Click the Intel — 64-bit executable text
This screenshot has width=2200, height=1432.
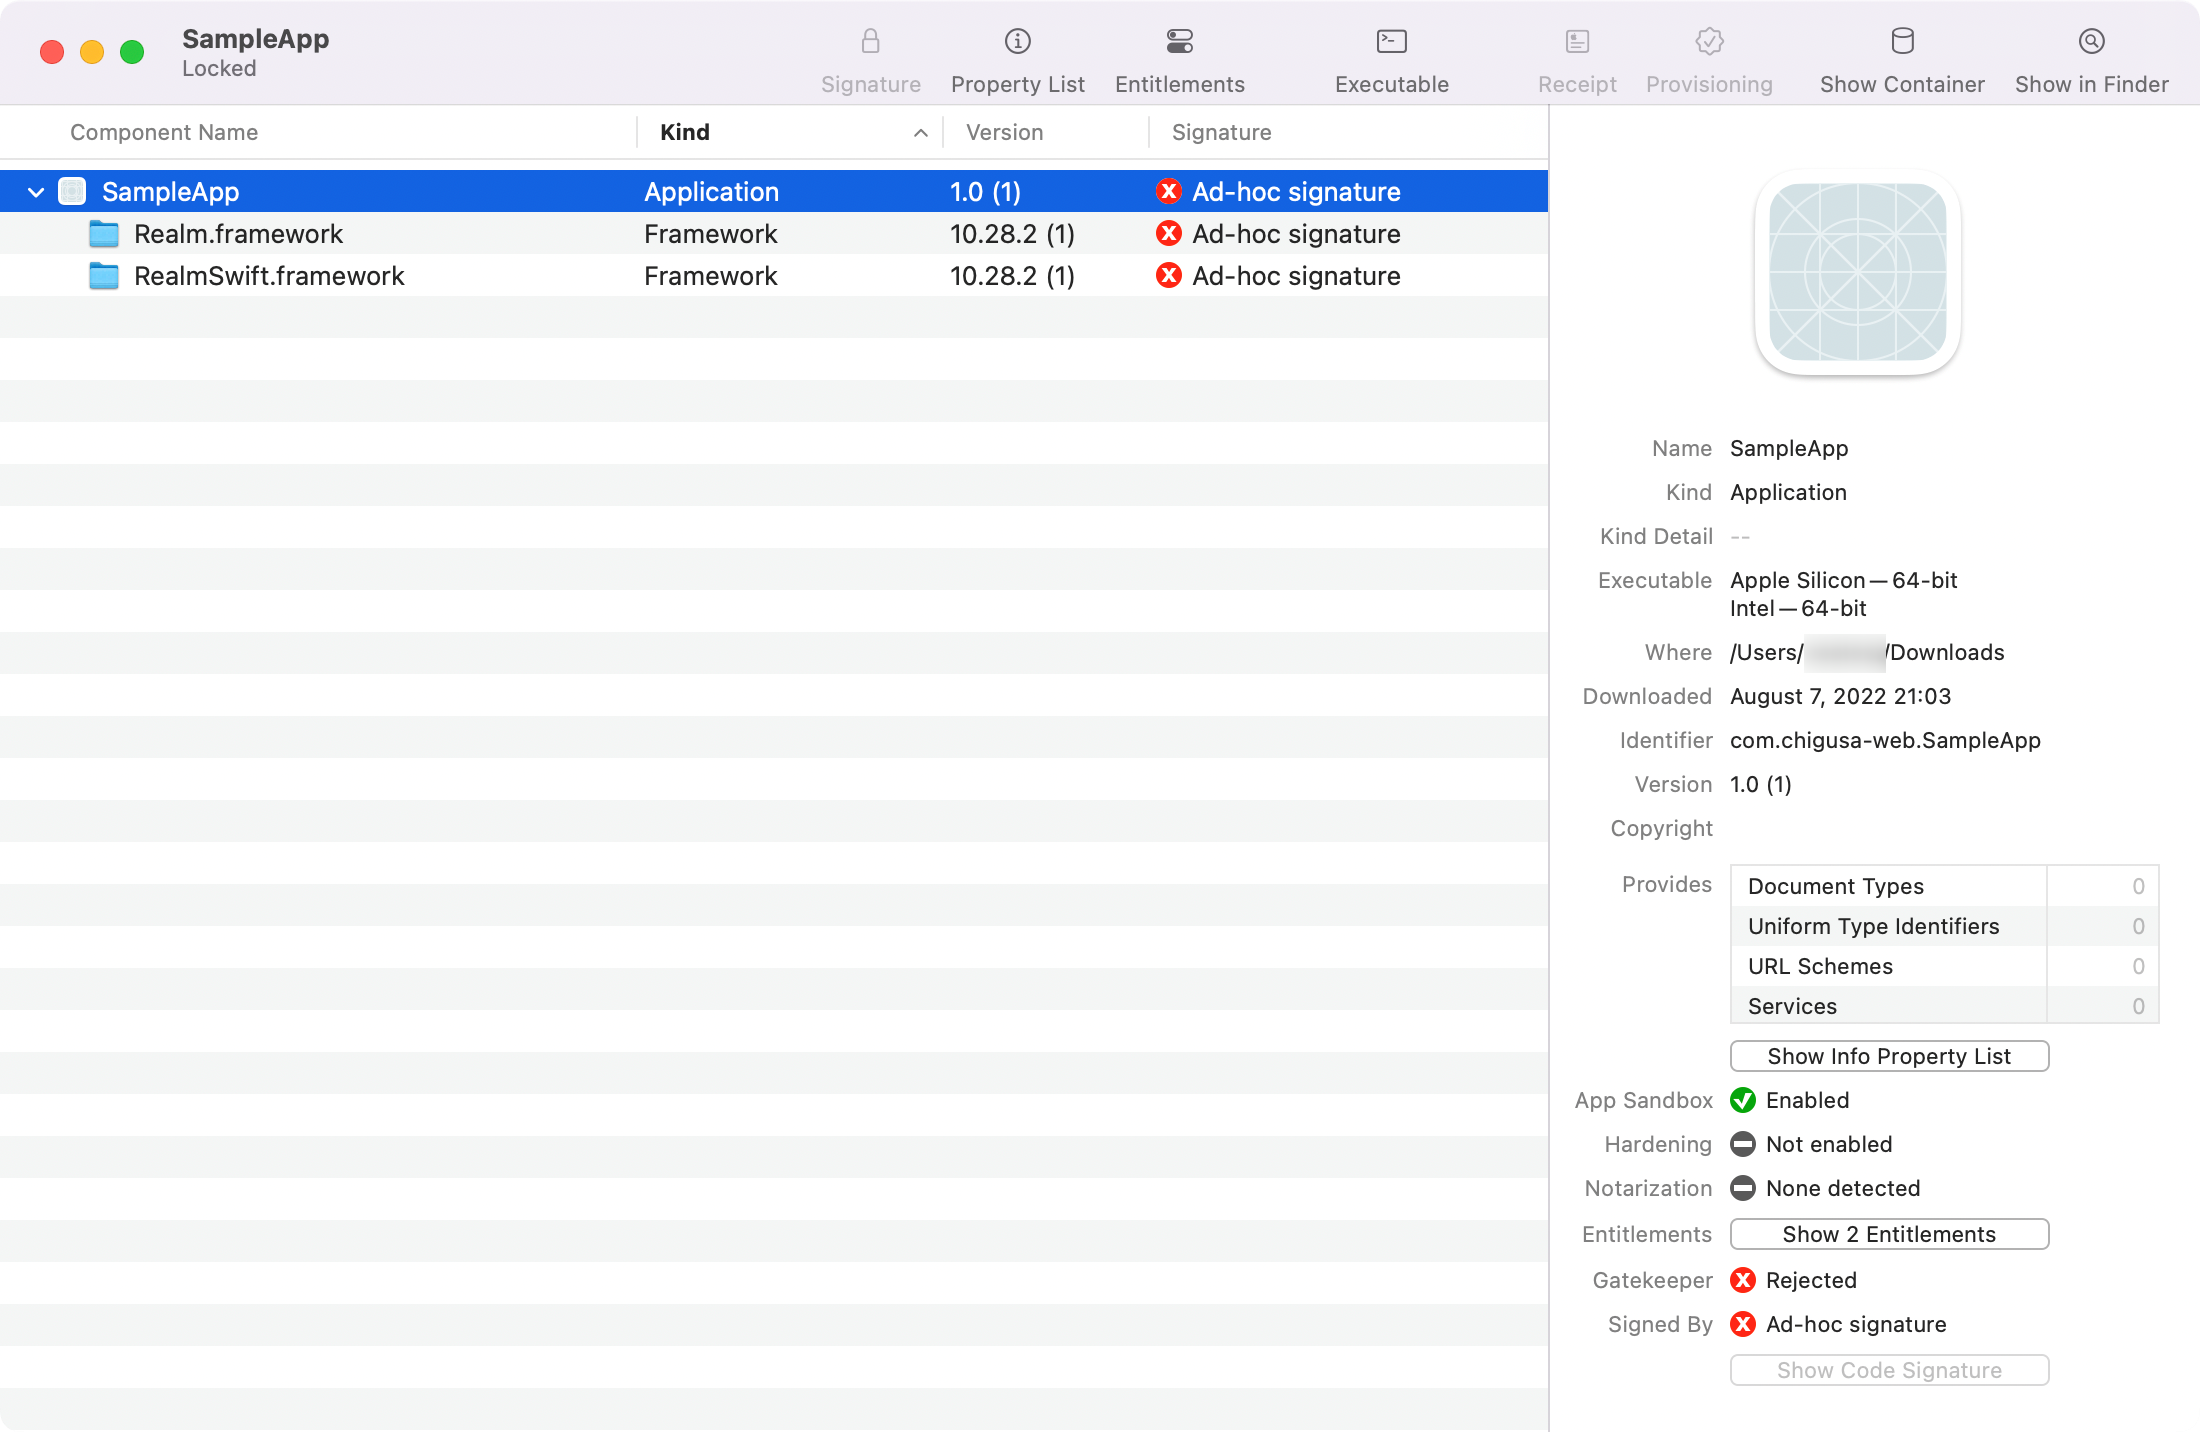pyautogui.click(x=1798, y=608)
